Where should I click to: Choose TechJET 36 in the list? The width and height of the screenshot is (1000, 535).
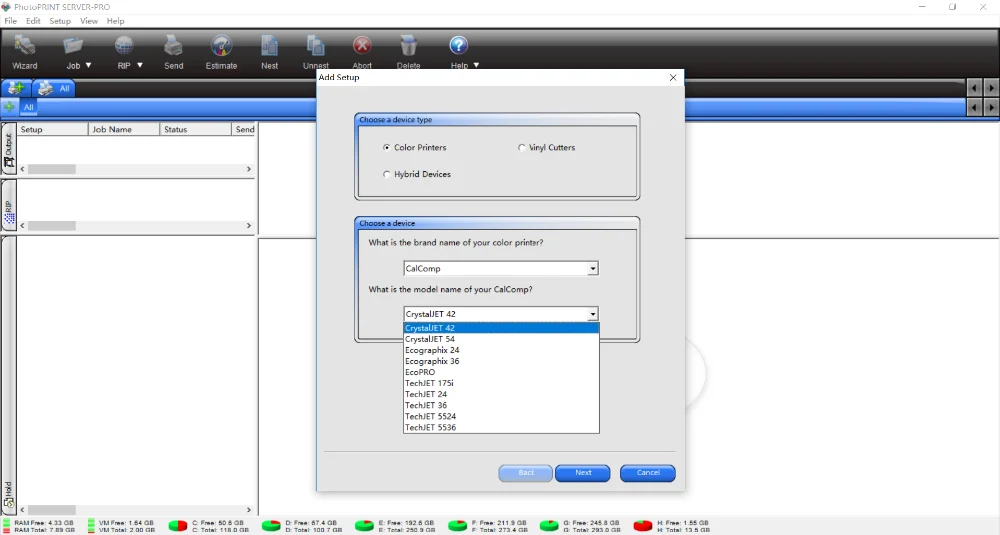tap(501, 405)
